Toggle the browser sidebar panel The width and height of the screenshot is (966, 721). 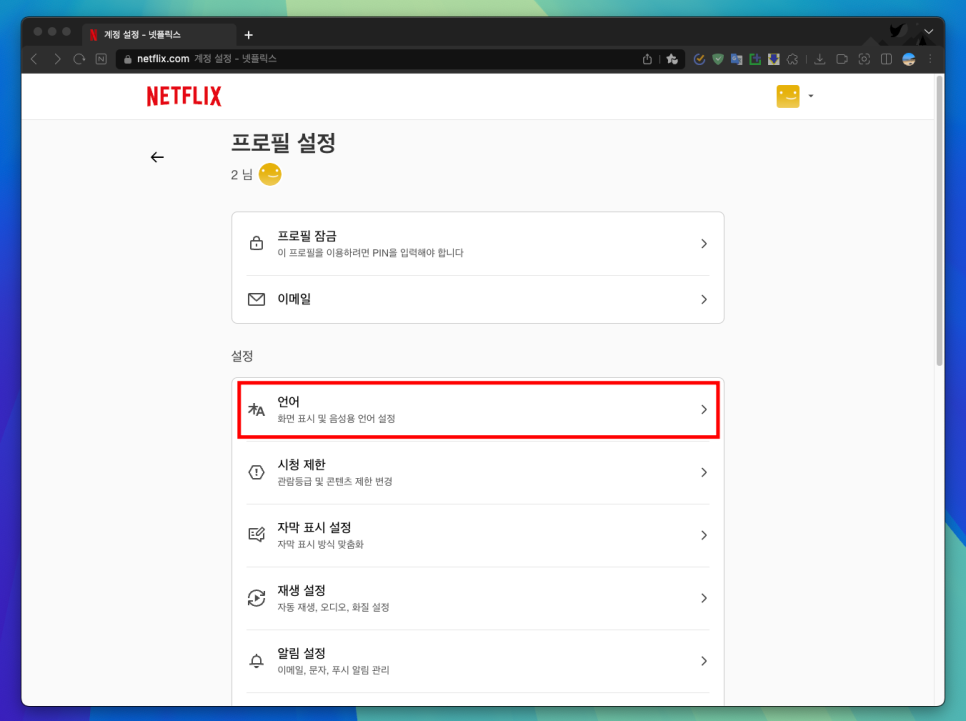[887, 59]
